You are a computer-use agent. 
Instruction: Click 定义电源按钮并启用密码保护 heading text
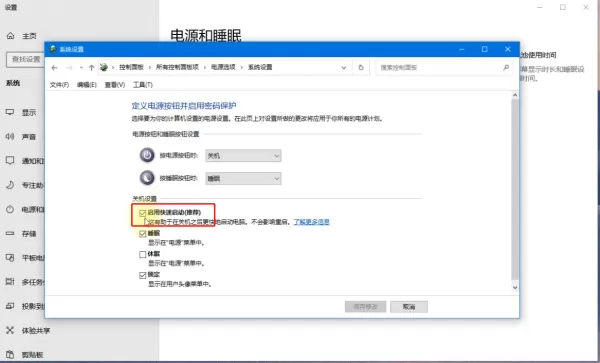[184, 106]
